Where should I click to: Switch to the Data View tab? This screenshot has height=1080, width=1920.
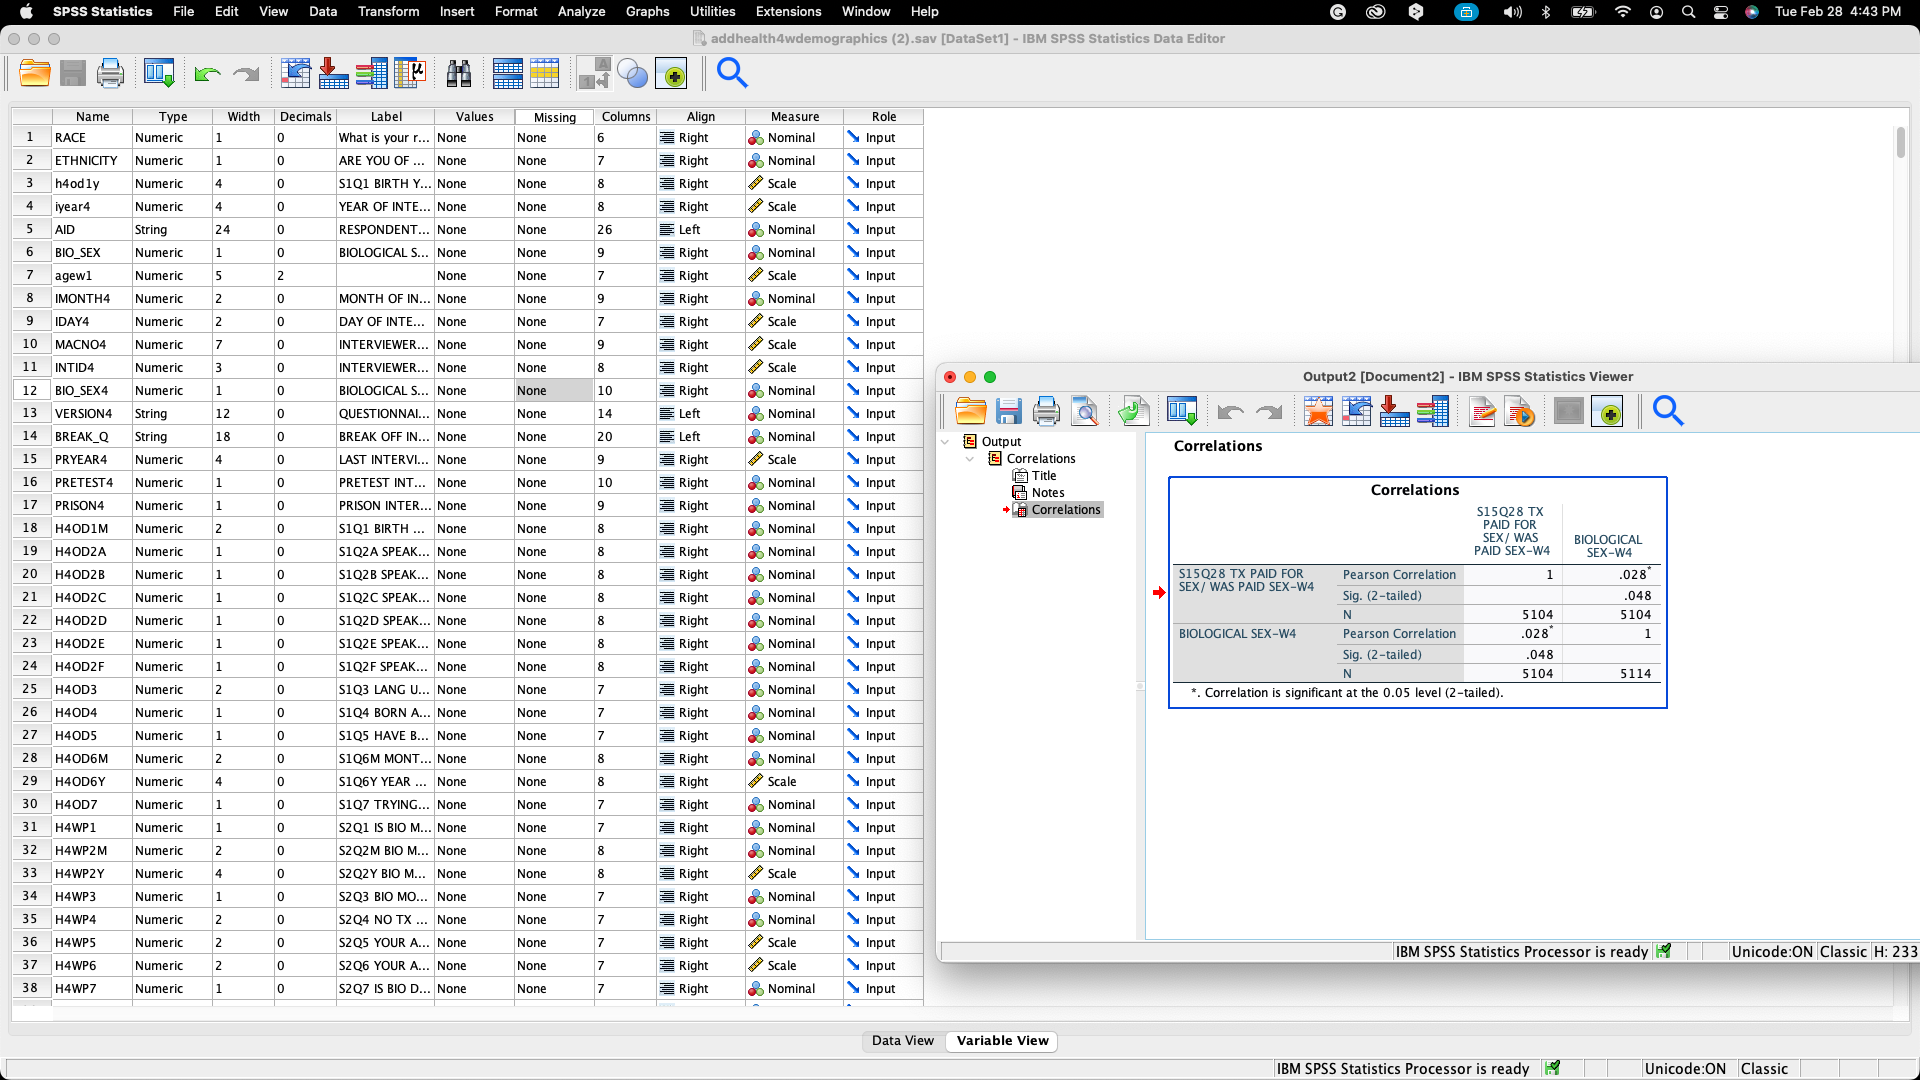902,1041
